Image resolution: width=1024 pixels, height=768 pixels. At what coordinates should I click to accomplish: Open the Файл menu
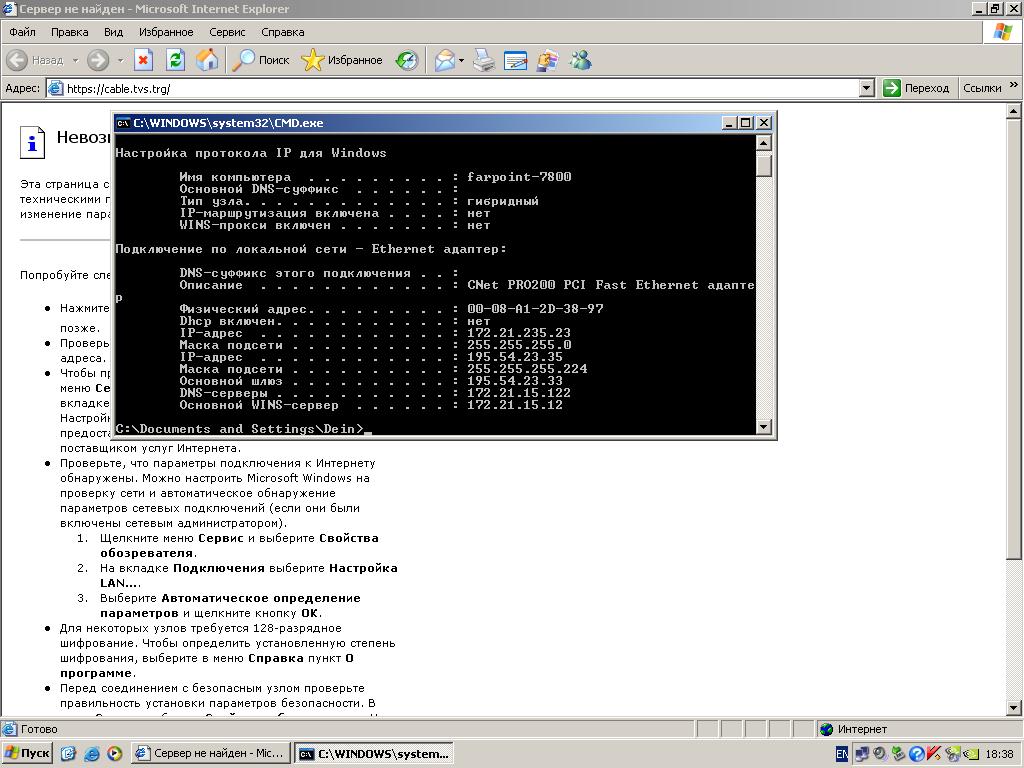[x=22, y=32]
